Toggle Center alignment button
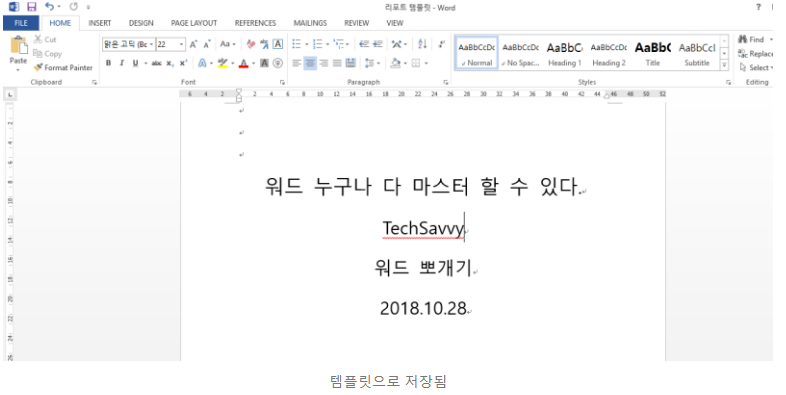This screenshot has width=786, height=395. (310, 63)
